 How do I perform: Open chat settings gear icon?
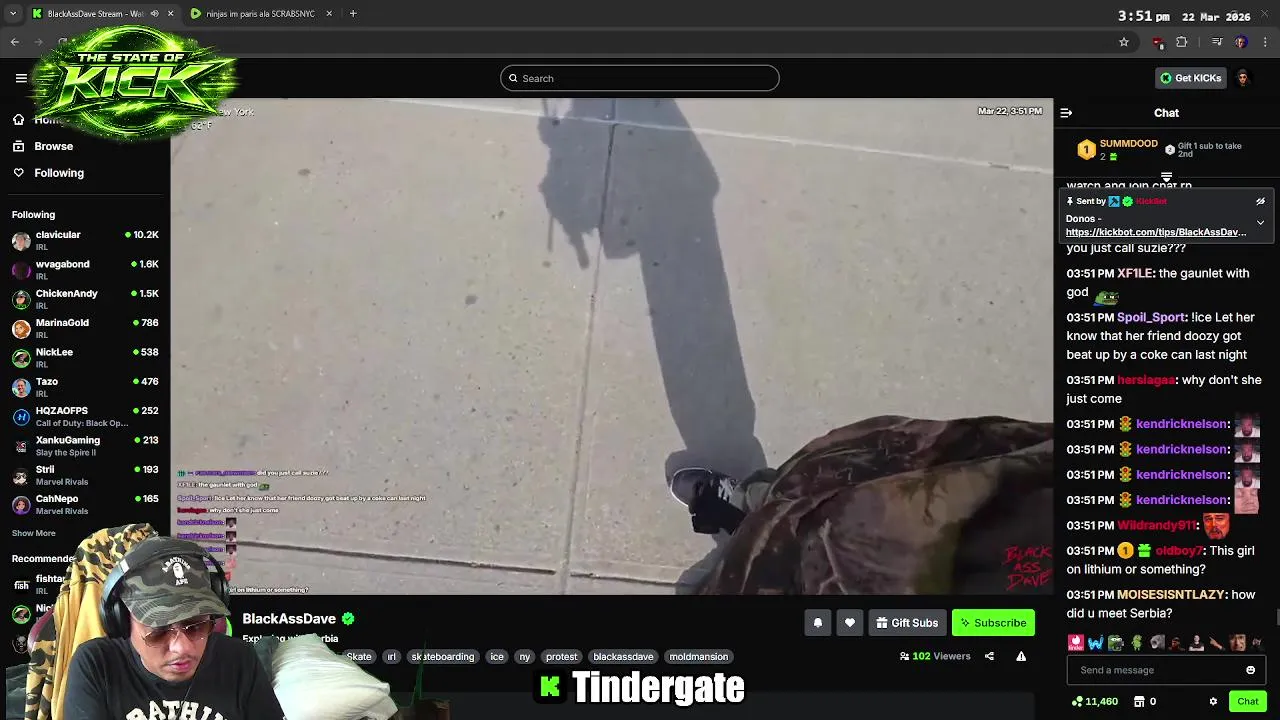coord(1213,702)
